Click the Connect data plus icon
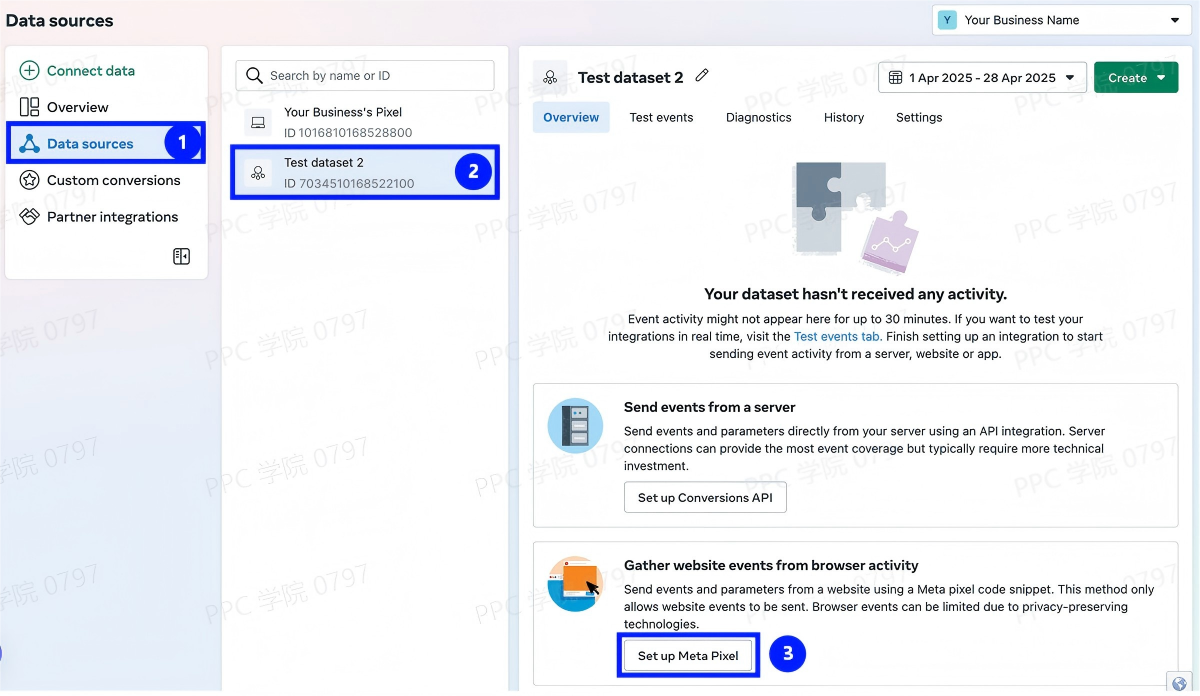The width and height of the screenshot is (1200, 696). tap(30, 71)
